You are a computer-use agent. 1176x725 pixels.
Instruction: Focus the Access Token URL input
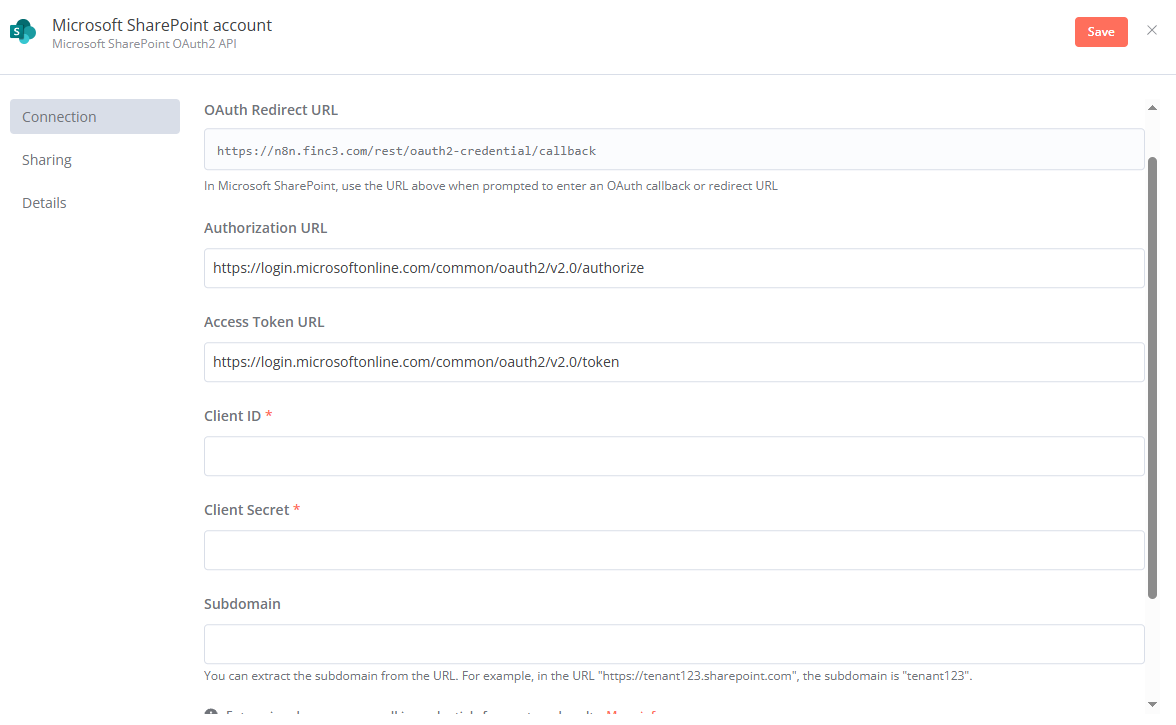point(674,362)
